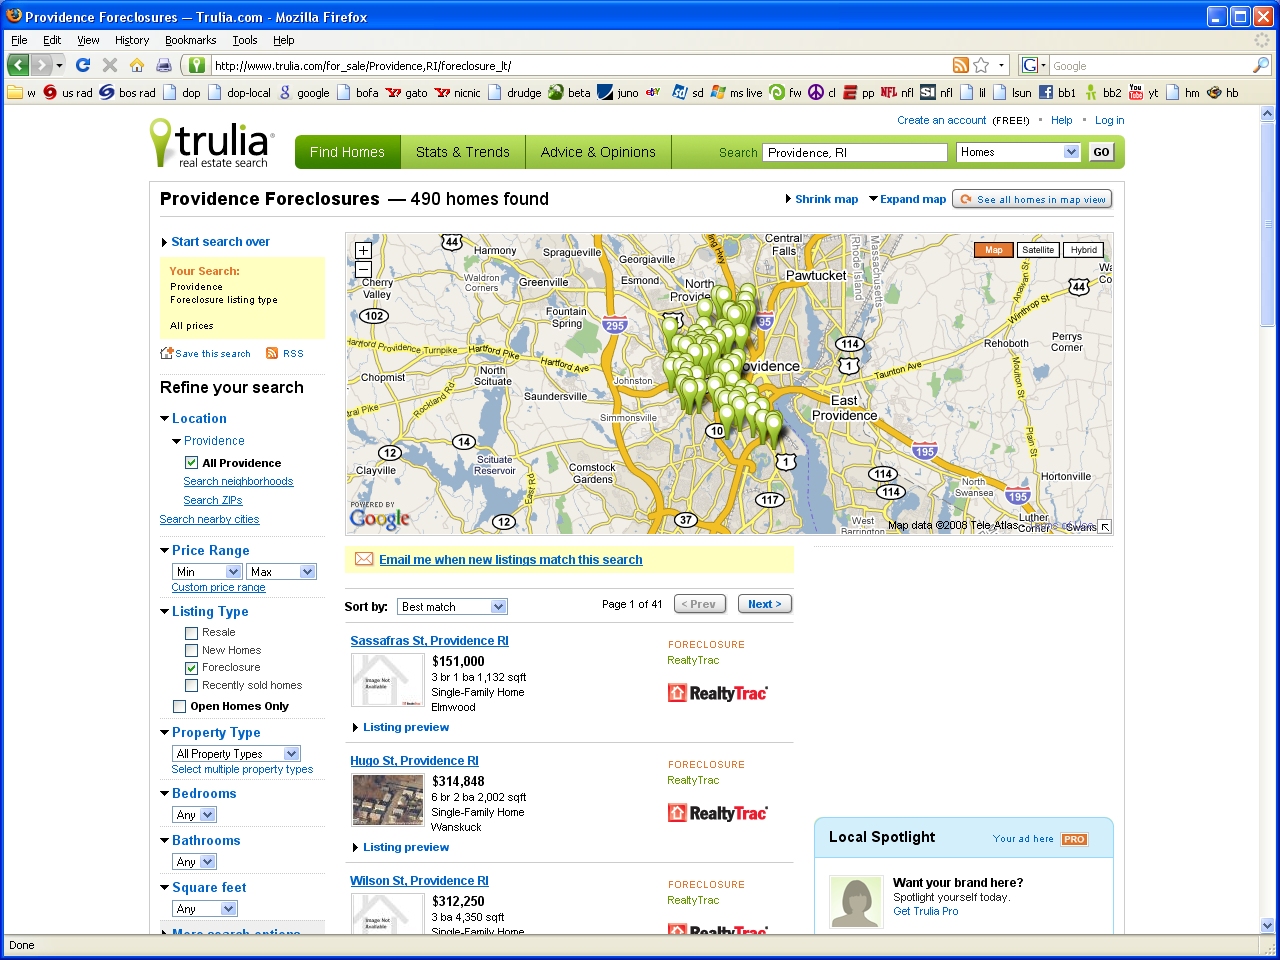Image resolution: width=1280 pixels, height=960 pixels.
Task: Click the Google search box in the toolbar
Action: click(x=1150, y=66)
